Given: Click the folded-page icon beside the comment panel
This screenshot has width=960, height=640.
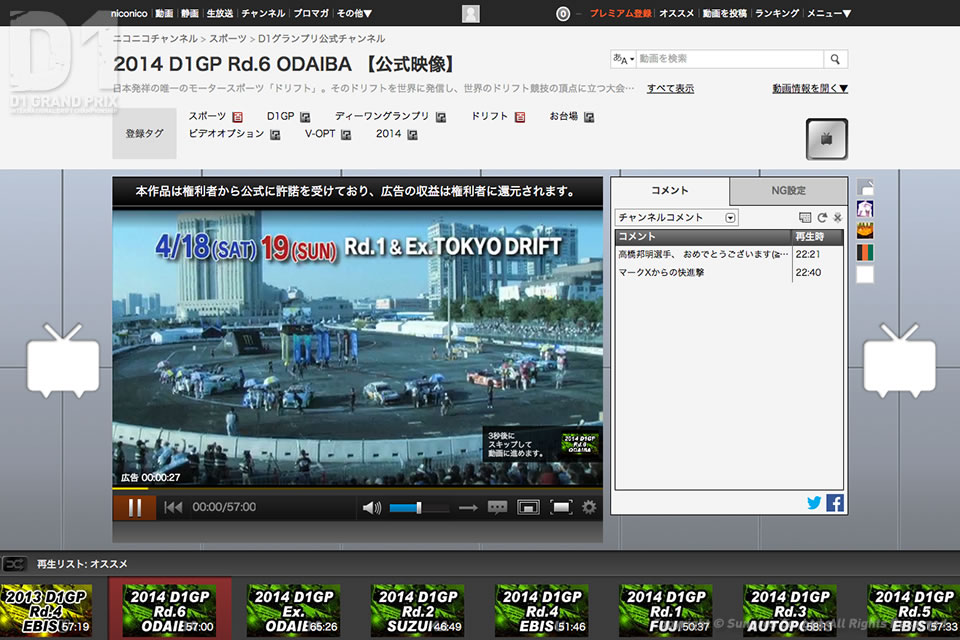Looking at the screenshot, I should point(865,186).
